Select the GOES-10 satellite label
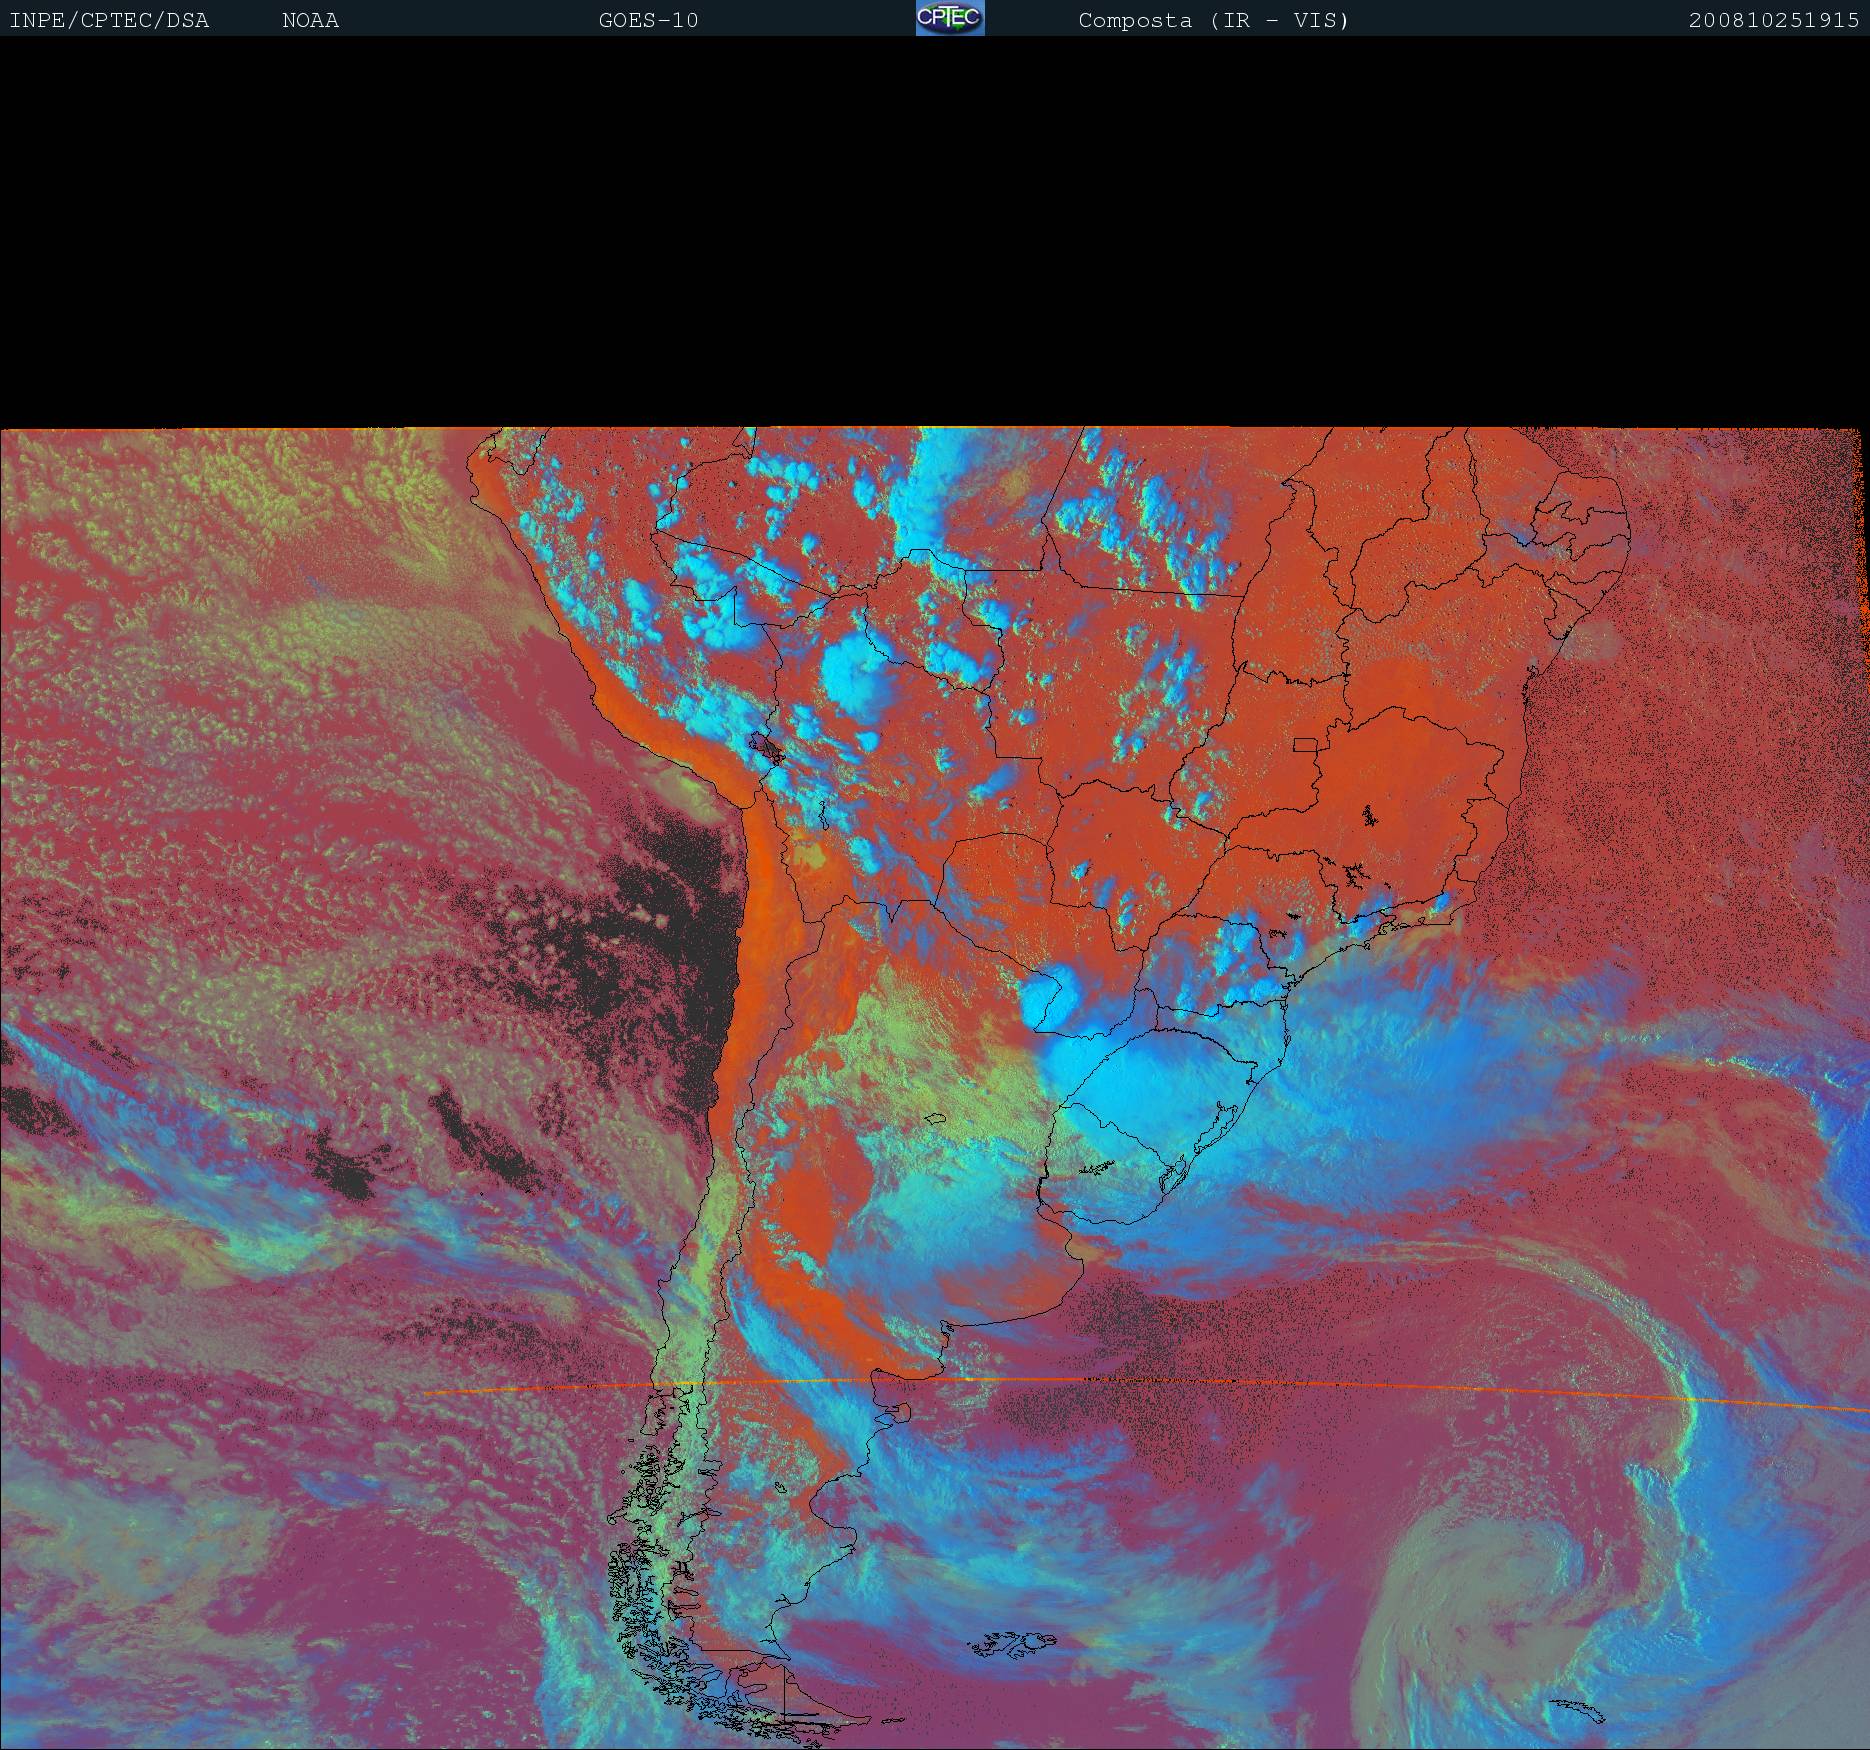The image size is (1870, 1750). click(648, 20)
